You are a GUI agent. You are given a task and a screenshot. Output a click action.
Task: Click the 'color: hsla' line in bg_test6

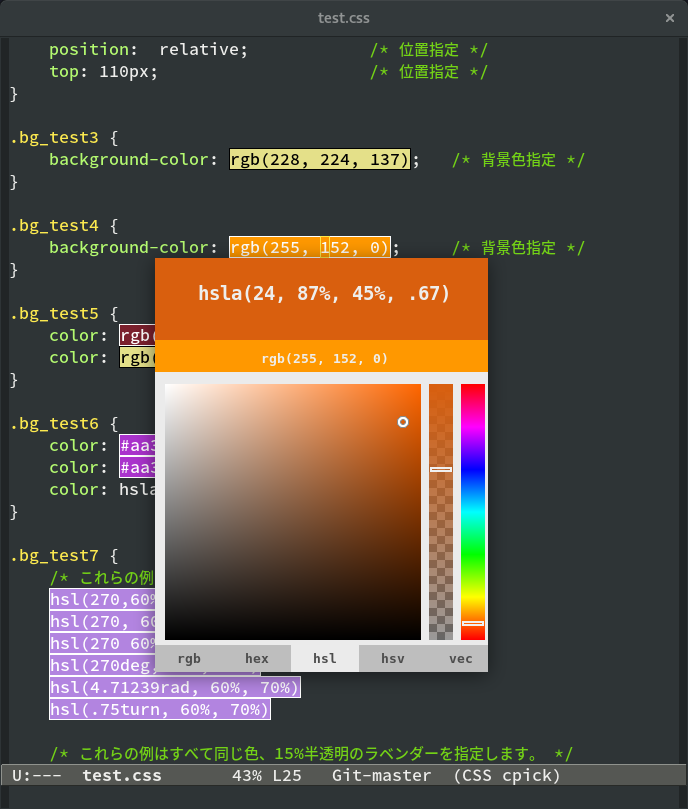click(x=102, y=489)
